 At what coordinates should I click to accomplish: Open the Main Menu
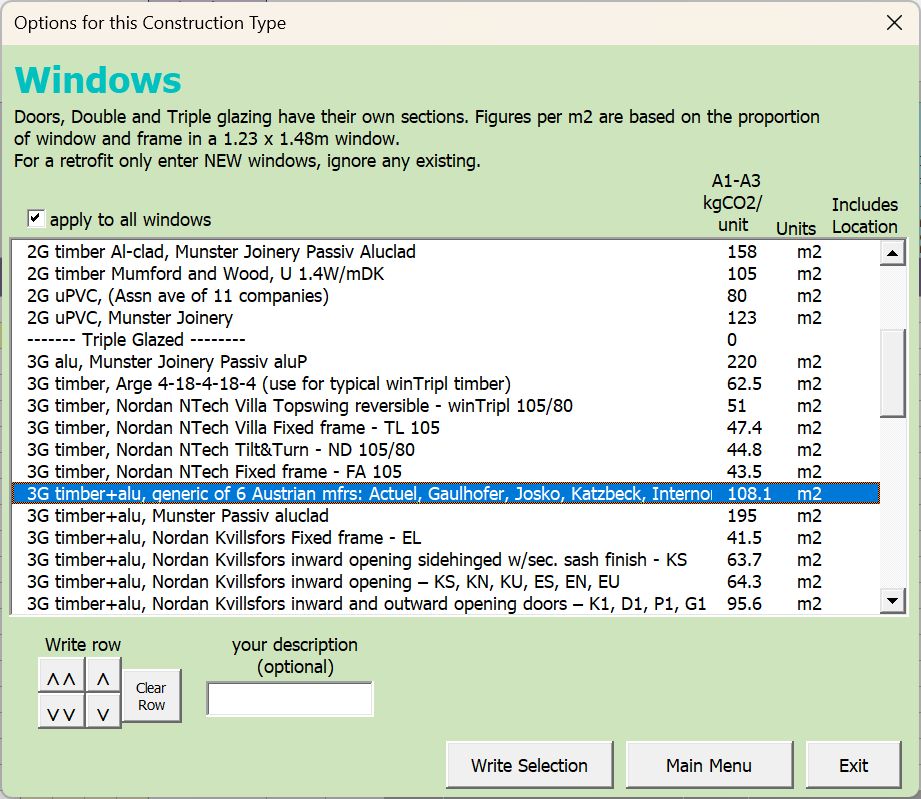tap(708, 765)
